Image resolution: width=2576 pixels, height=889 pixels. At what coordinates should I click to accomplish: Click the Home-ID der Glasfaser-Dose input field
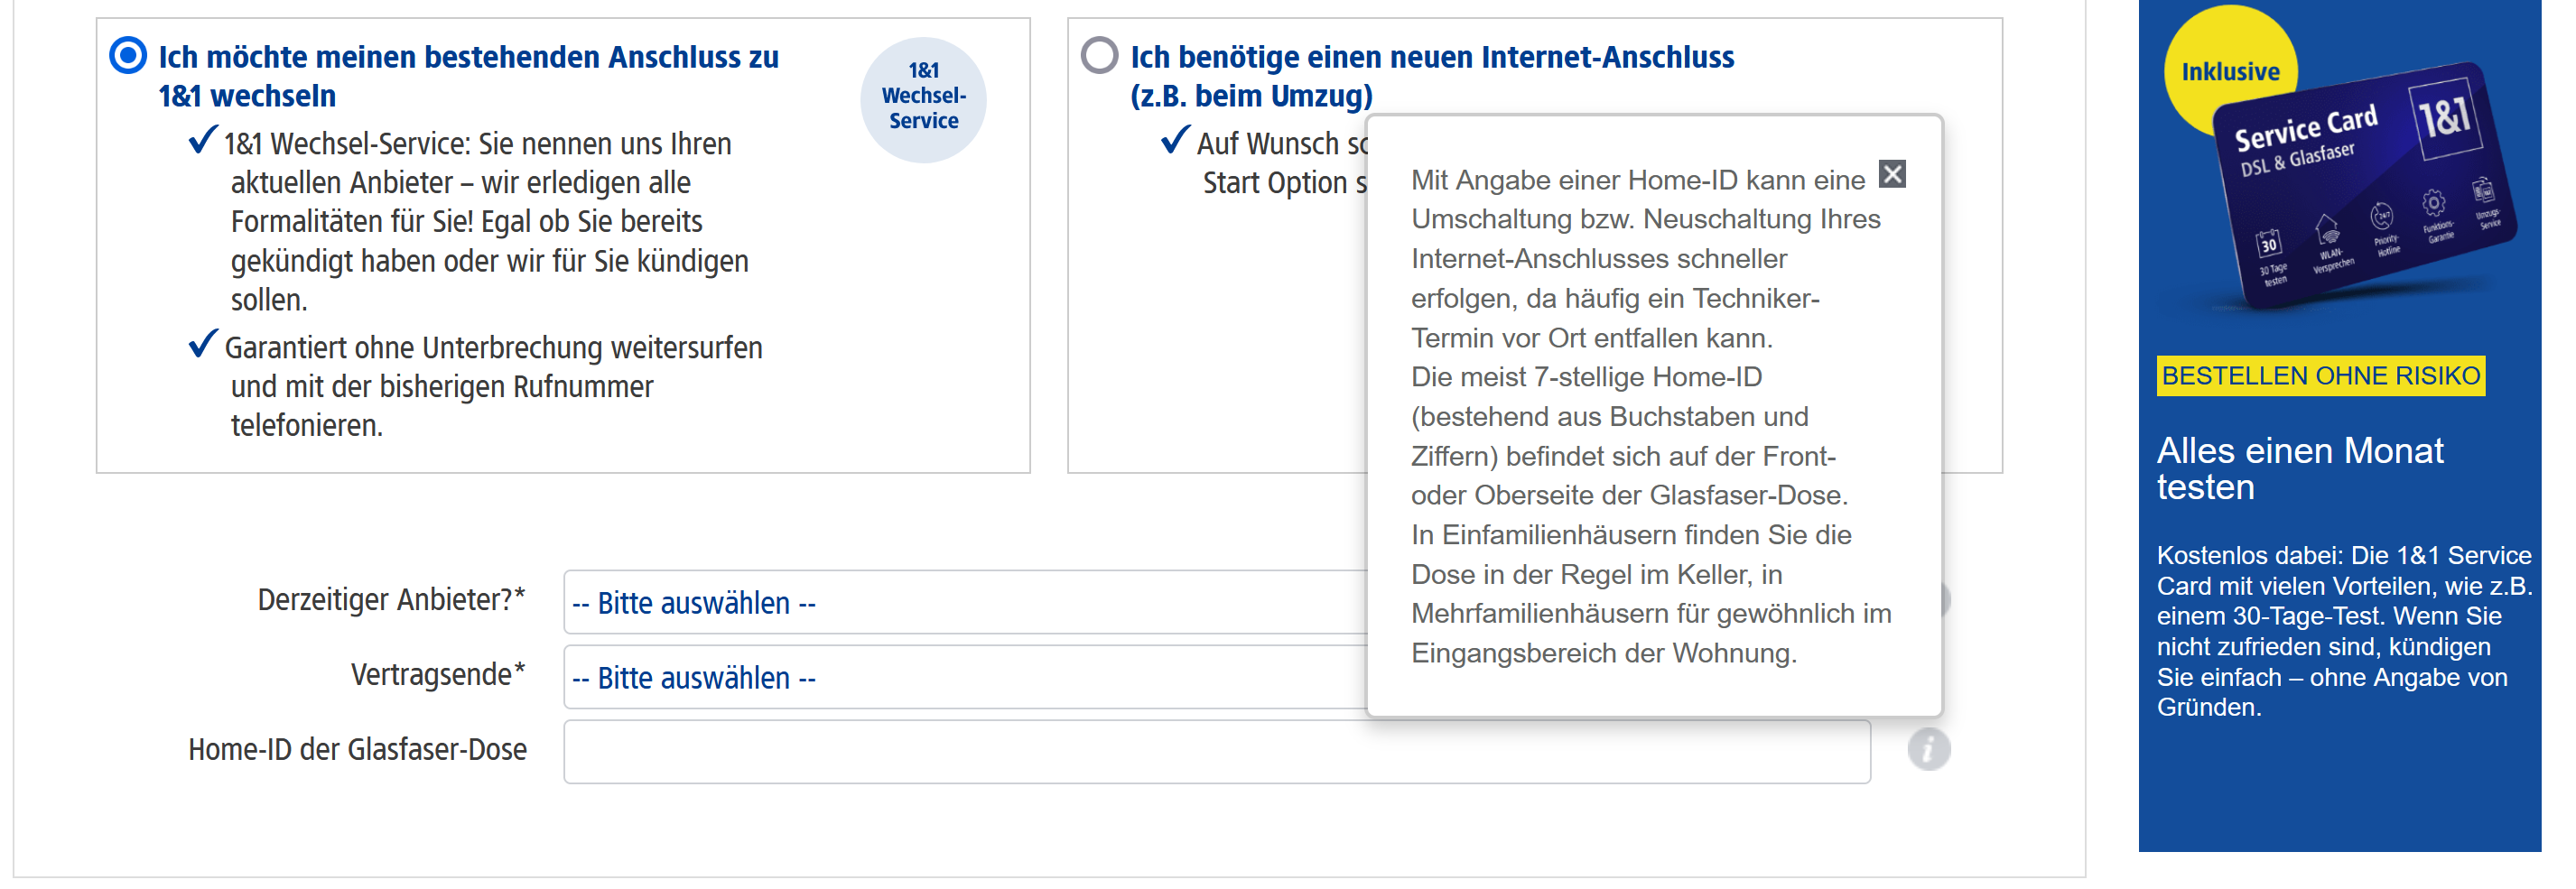(x=1217, y=752)
